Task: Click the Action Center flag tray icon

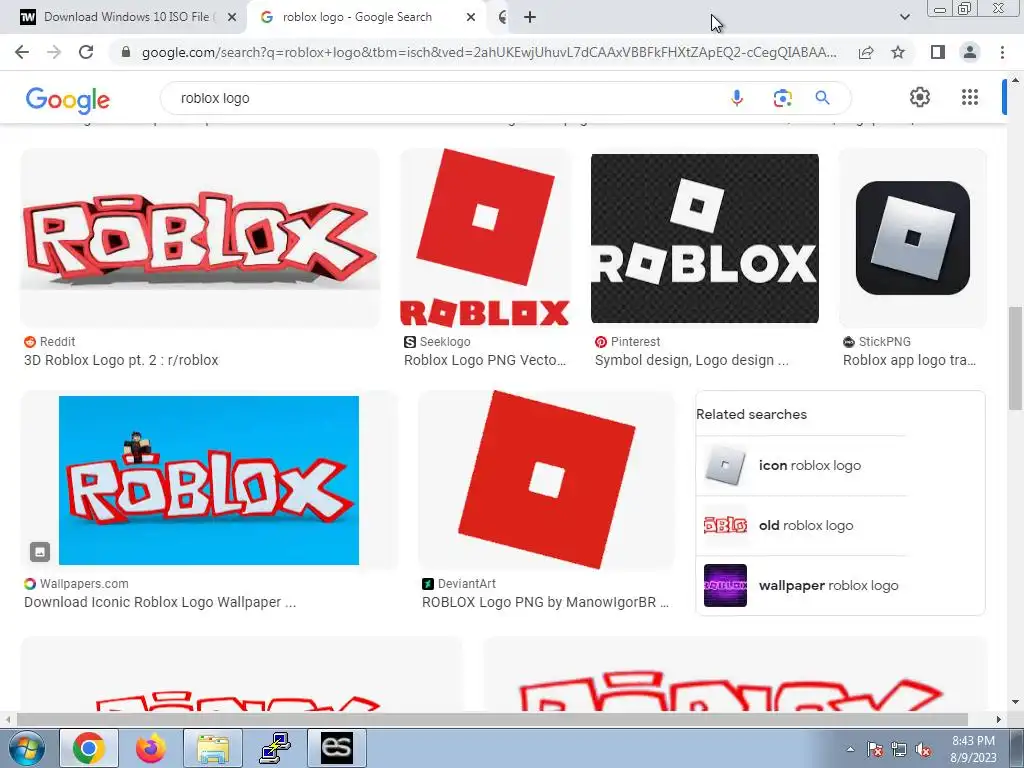Action: [x=875, y=750]
